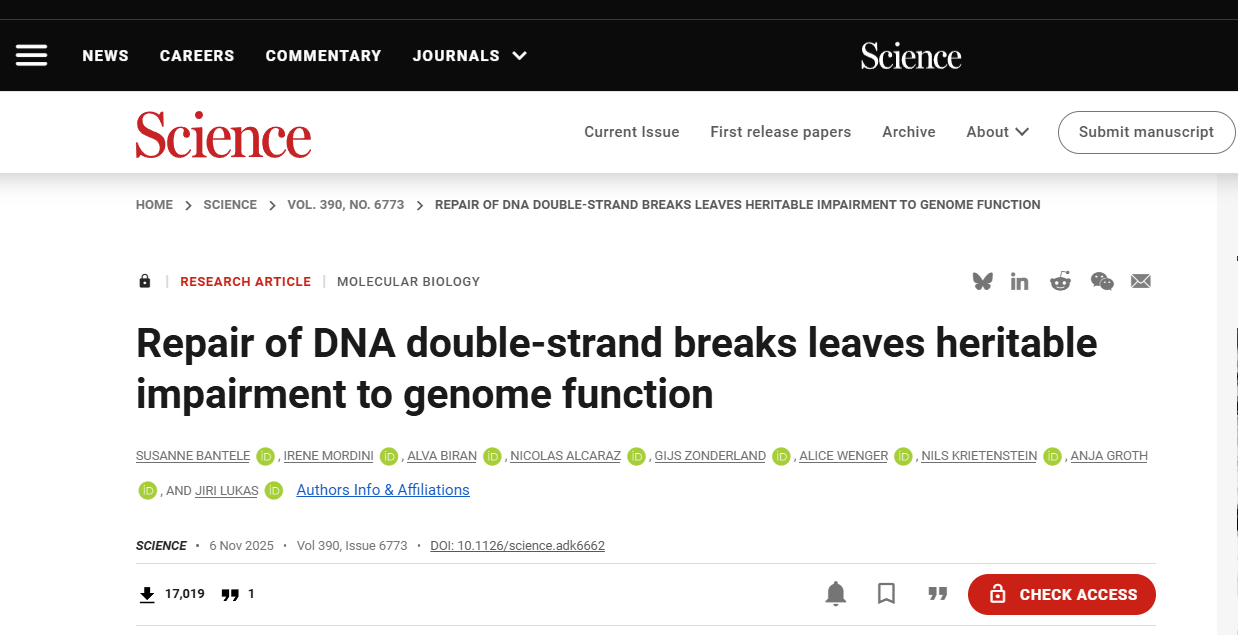Open the Archive section
The height and width of the screenshot is (635, 1238).
pos(908,132)
